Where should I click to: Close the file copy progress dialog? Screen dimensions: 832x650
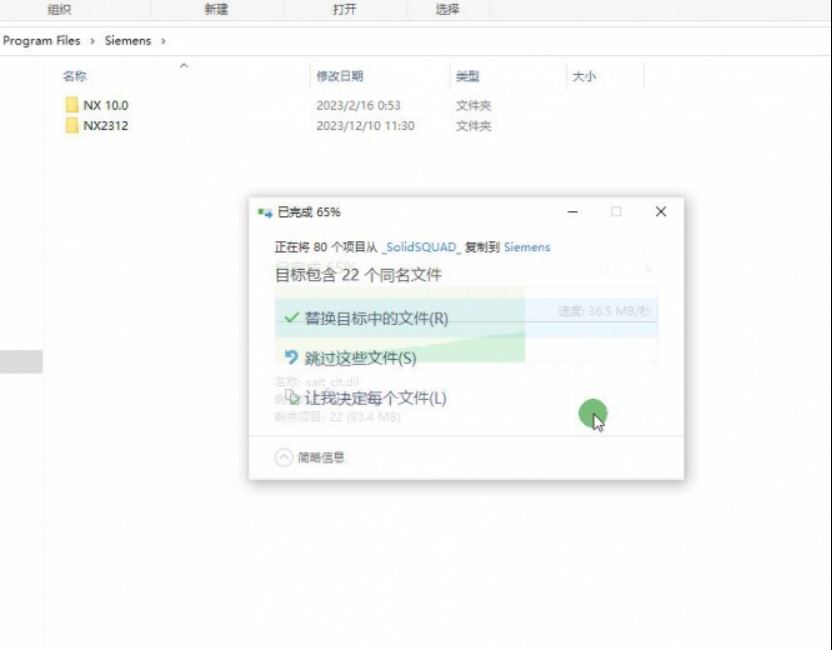[660, 212]
